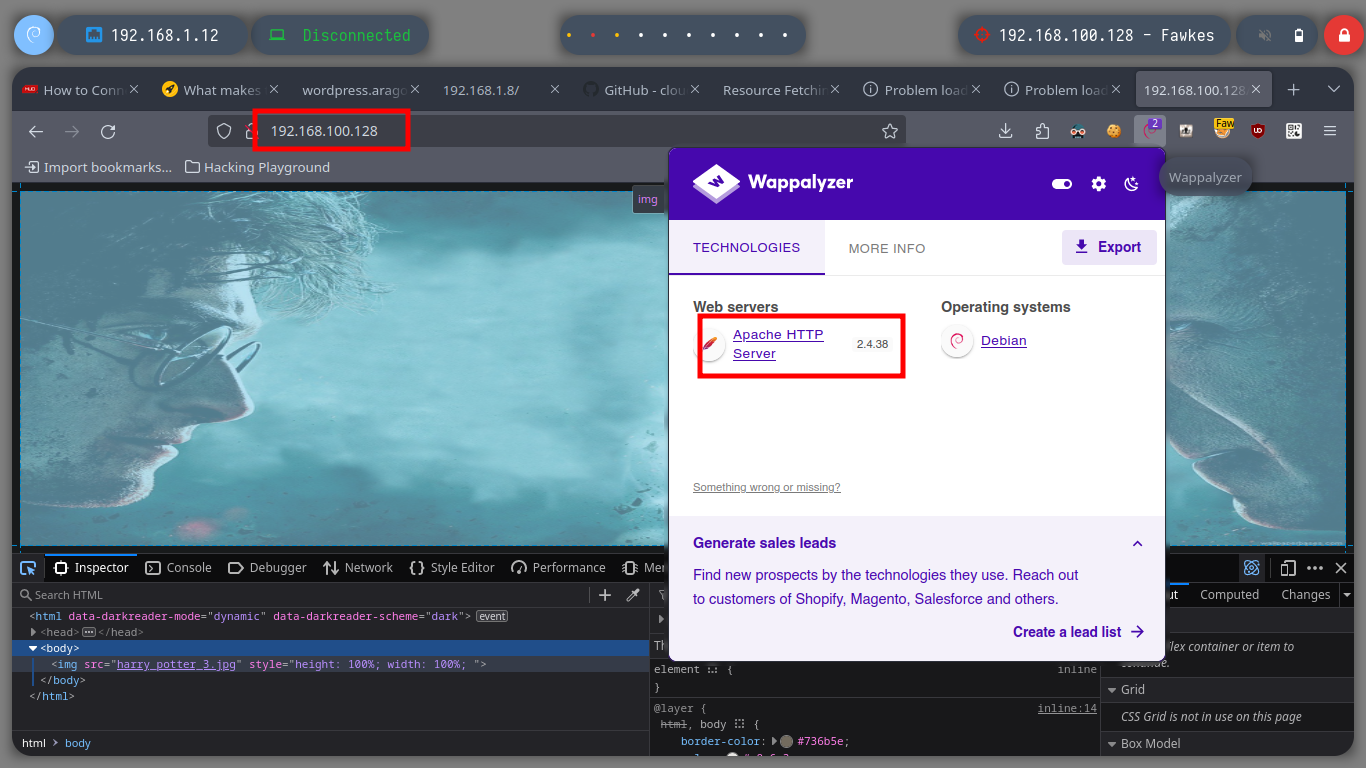
Task: Open the Performance tab
Action: [x=559, y=568]
